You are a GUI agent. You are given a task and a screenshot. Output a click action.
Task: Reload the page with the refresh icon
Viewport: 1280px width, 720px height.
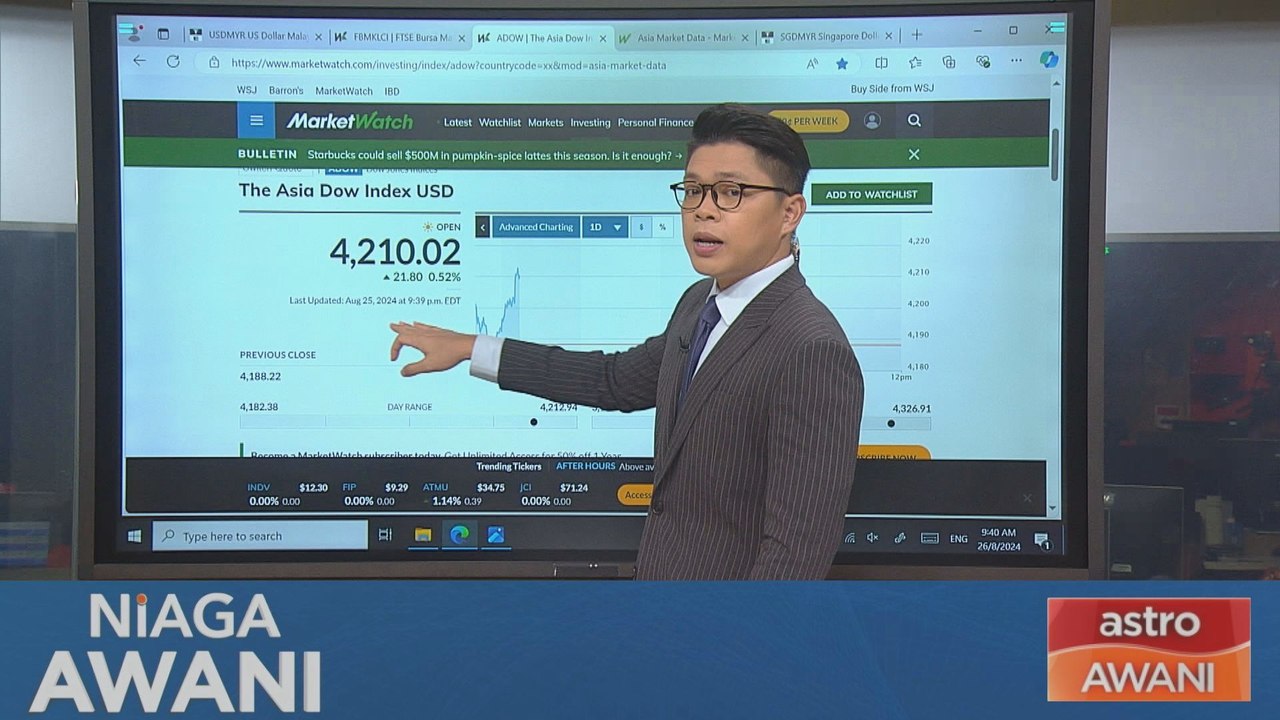172,62
